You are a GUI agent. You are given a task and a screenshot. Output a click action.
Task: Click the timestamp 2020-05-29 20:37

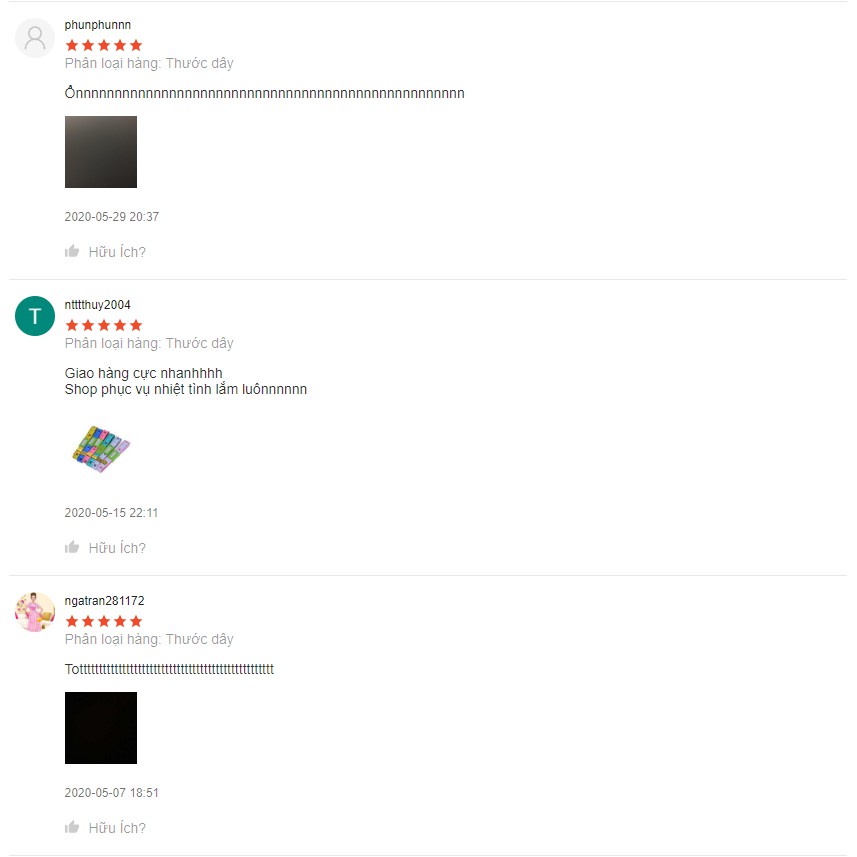tap(112, 217)
